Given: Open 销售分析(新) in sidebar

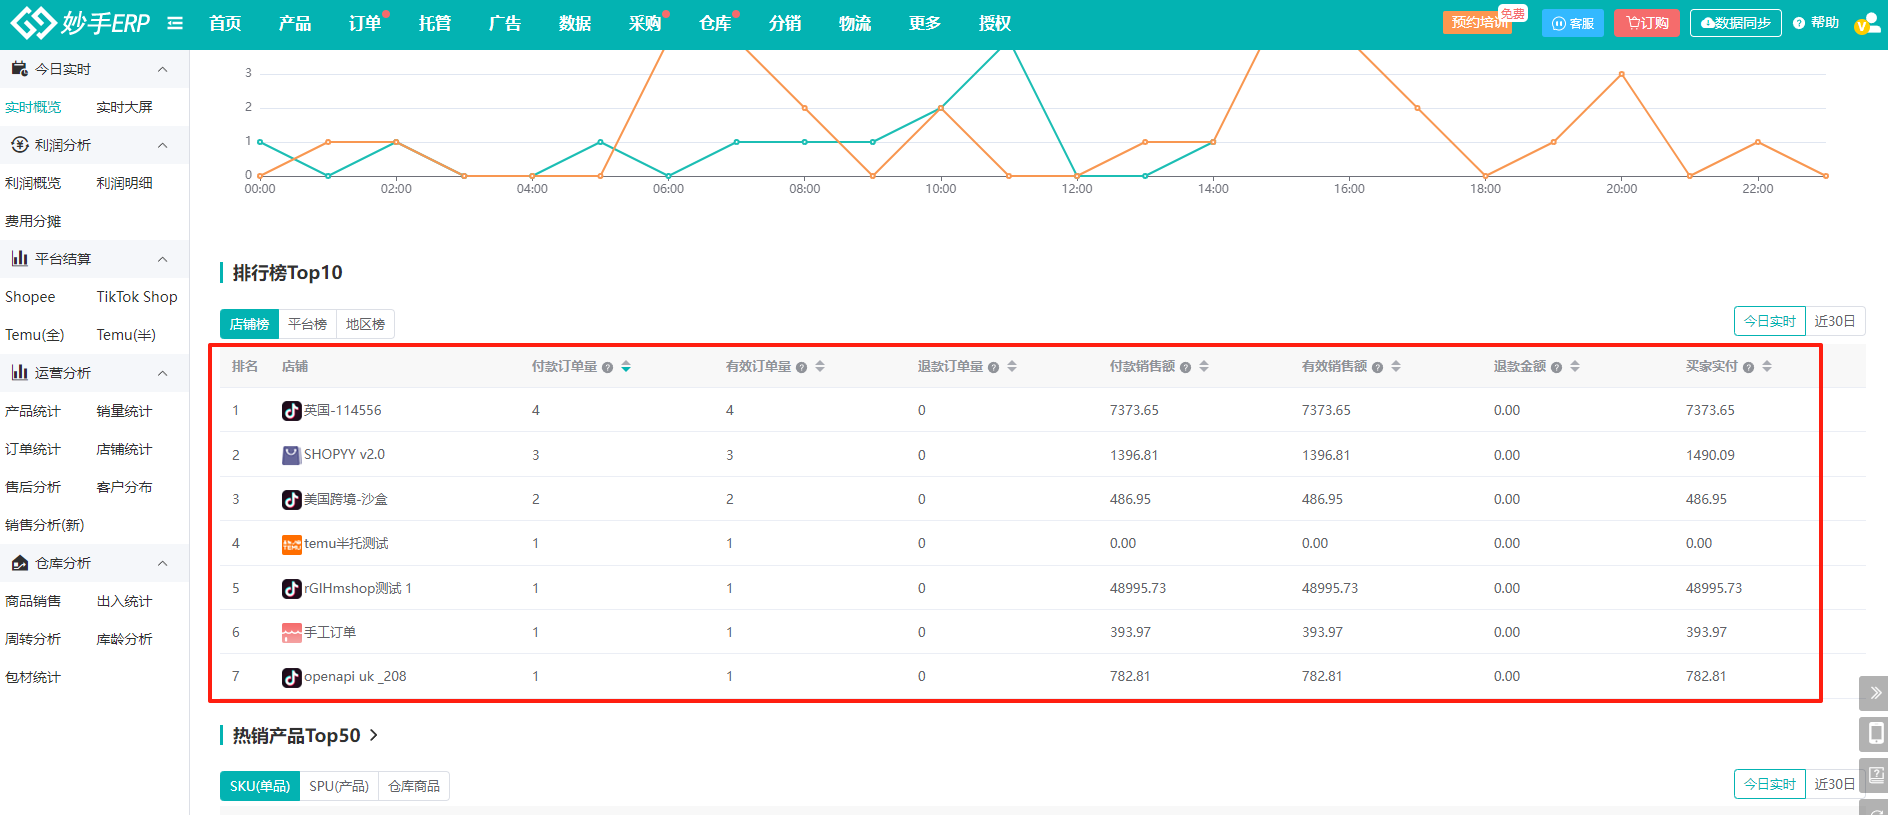Looking at the screenshot, I should (x=44, y=525).
